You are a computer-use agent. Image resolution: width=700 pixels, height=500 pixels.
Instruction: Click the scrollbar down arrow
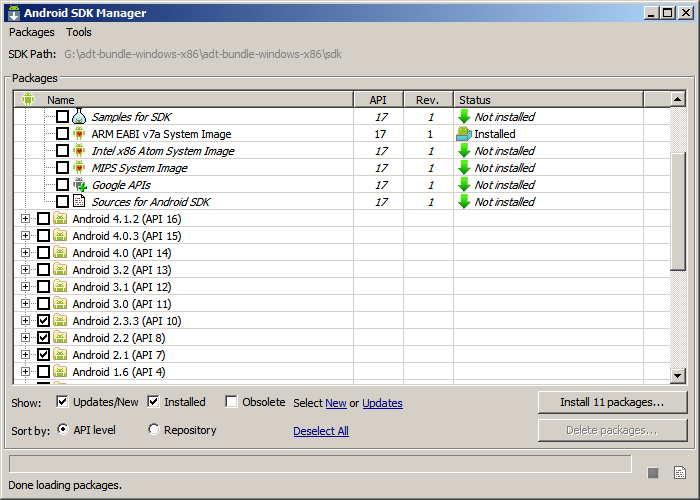pos(678,375)
